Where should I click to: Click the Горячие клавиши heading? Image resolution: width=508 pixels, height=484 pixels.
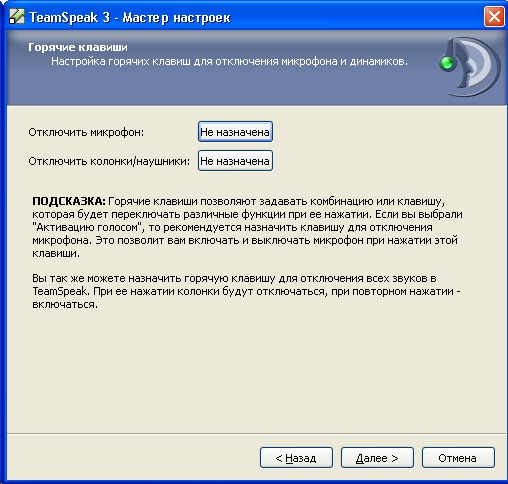pos(78,47)
